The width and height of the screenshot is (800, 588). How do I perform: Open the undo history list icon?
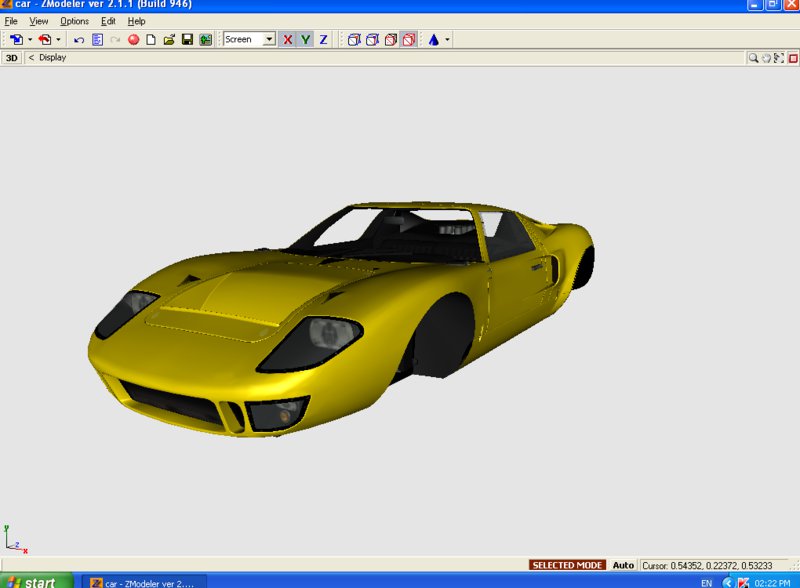point(97,40)
